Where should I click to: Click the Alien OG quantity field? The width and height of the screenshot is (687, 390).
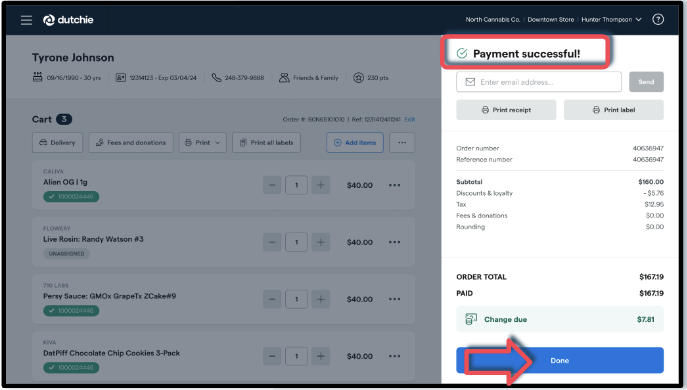pyautogui.click(x=296, y=185)
